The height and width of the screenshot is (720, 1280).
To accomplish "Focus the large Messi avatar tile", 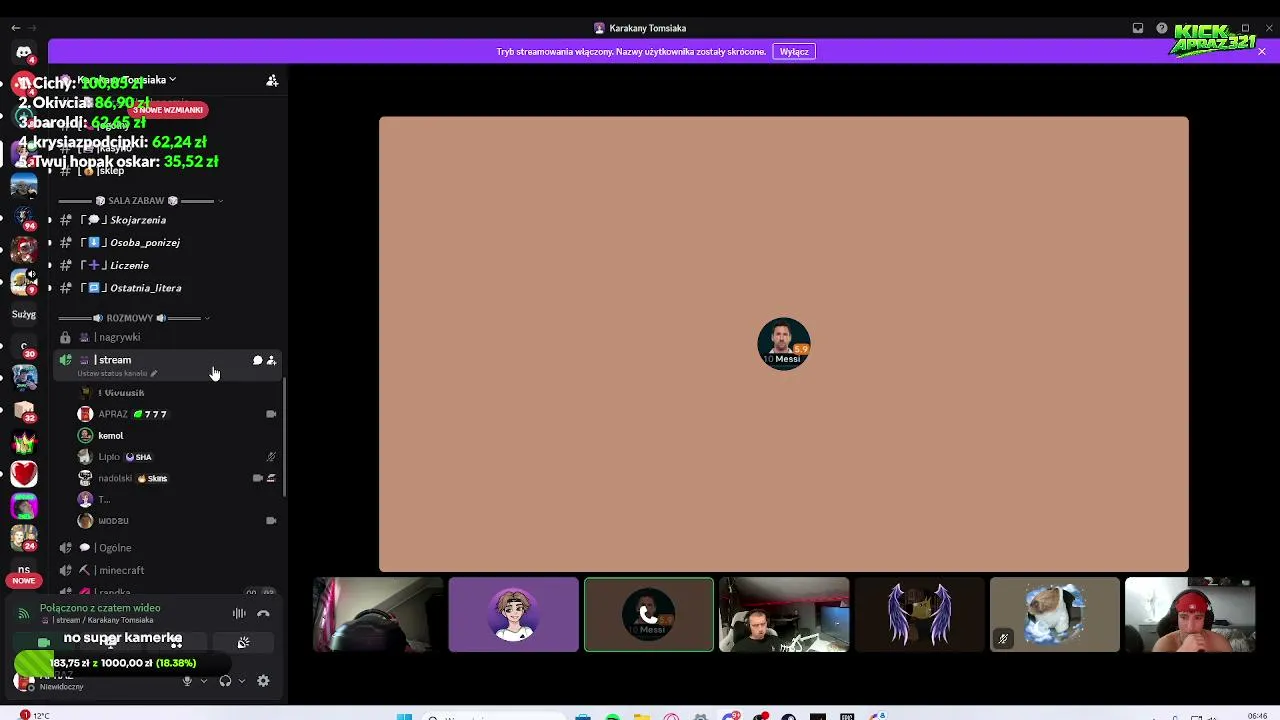I will click(784, 344).
